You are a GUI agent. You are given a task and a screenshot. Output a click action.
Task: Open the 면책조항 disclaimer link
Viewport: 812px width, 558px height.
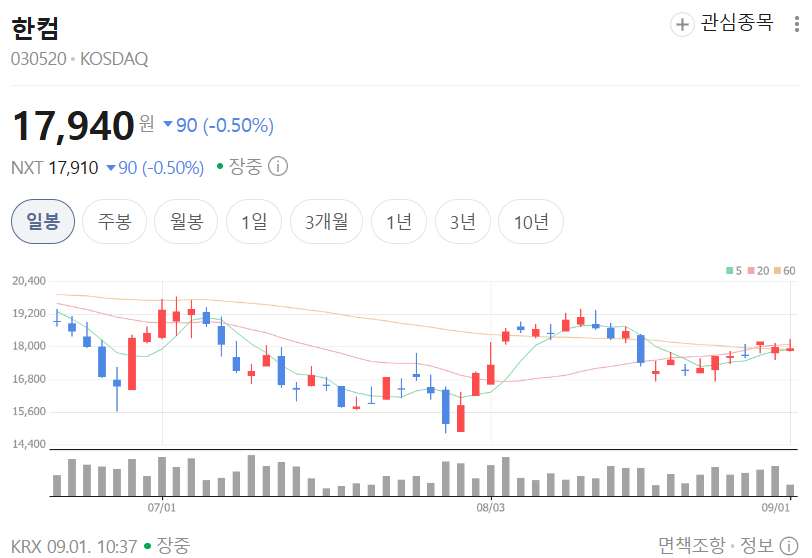coord(692,546)
